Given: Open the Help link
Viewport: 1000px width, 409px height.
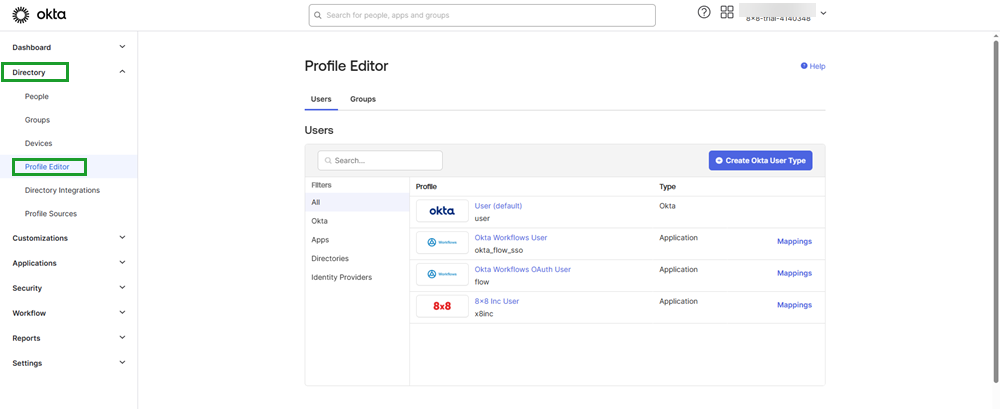Looking at the screenshot, I should pyautogui.click(x=813, y=66).
